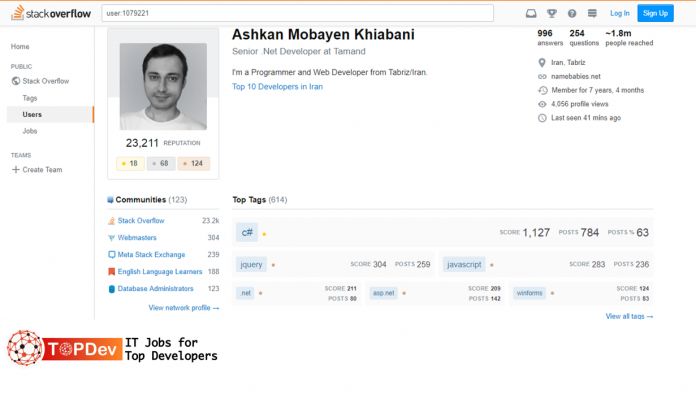Expand the View all tags link
696x407 pixels.
628,316
